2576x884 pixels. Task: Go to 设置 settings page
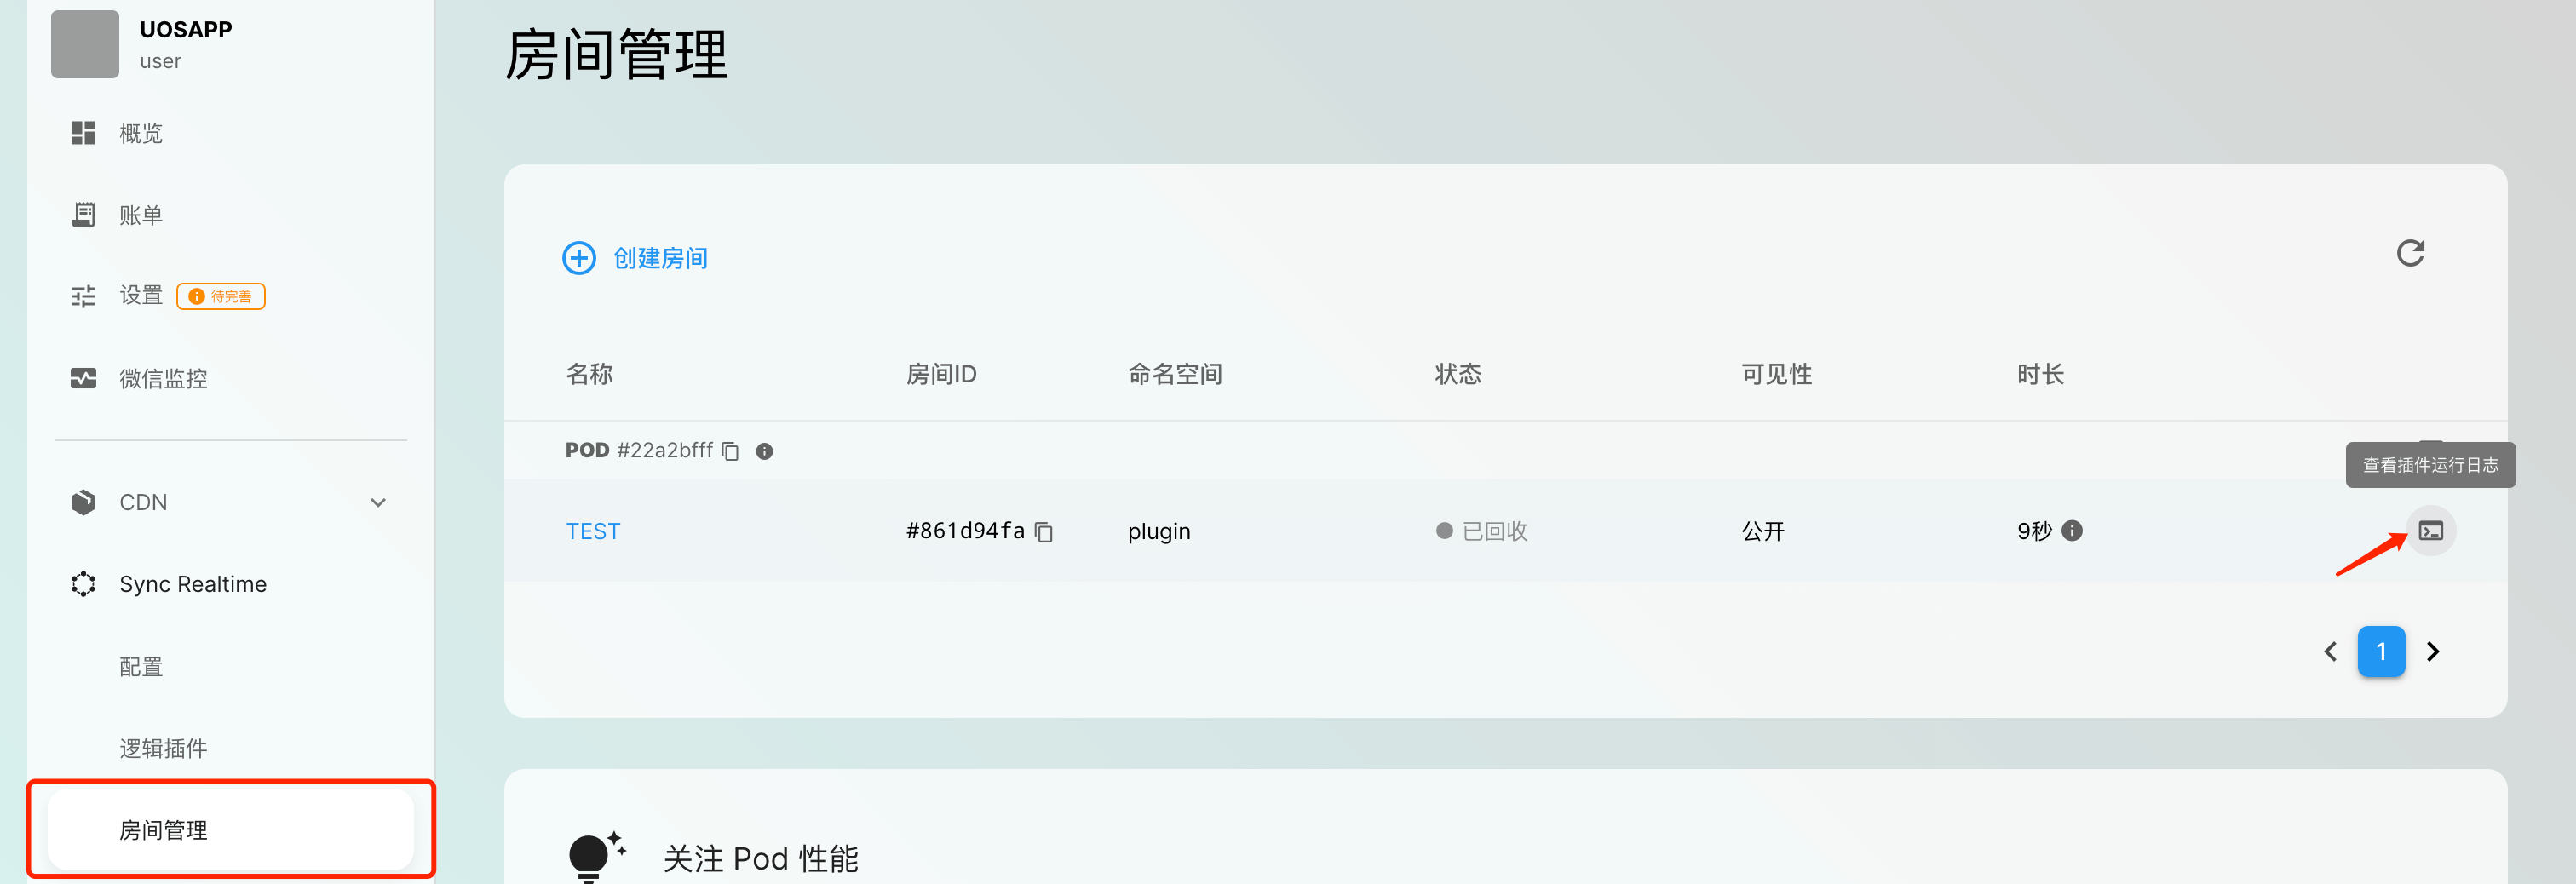coord(140,296)
